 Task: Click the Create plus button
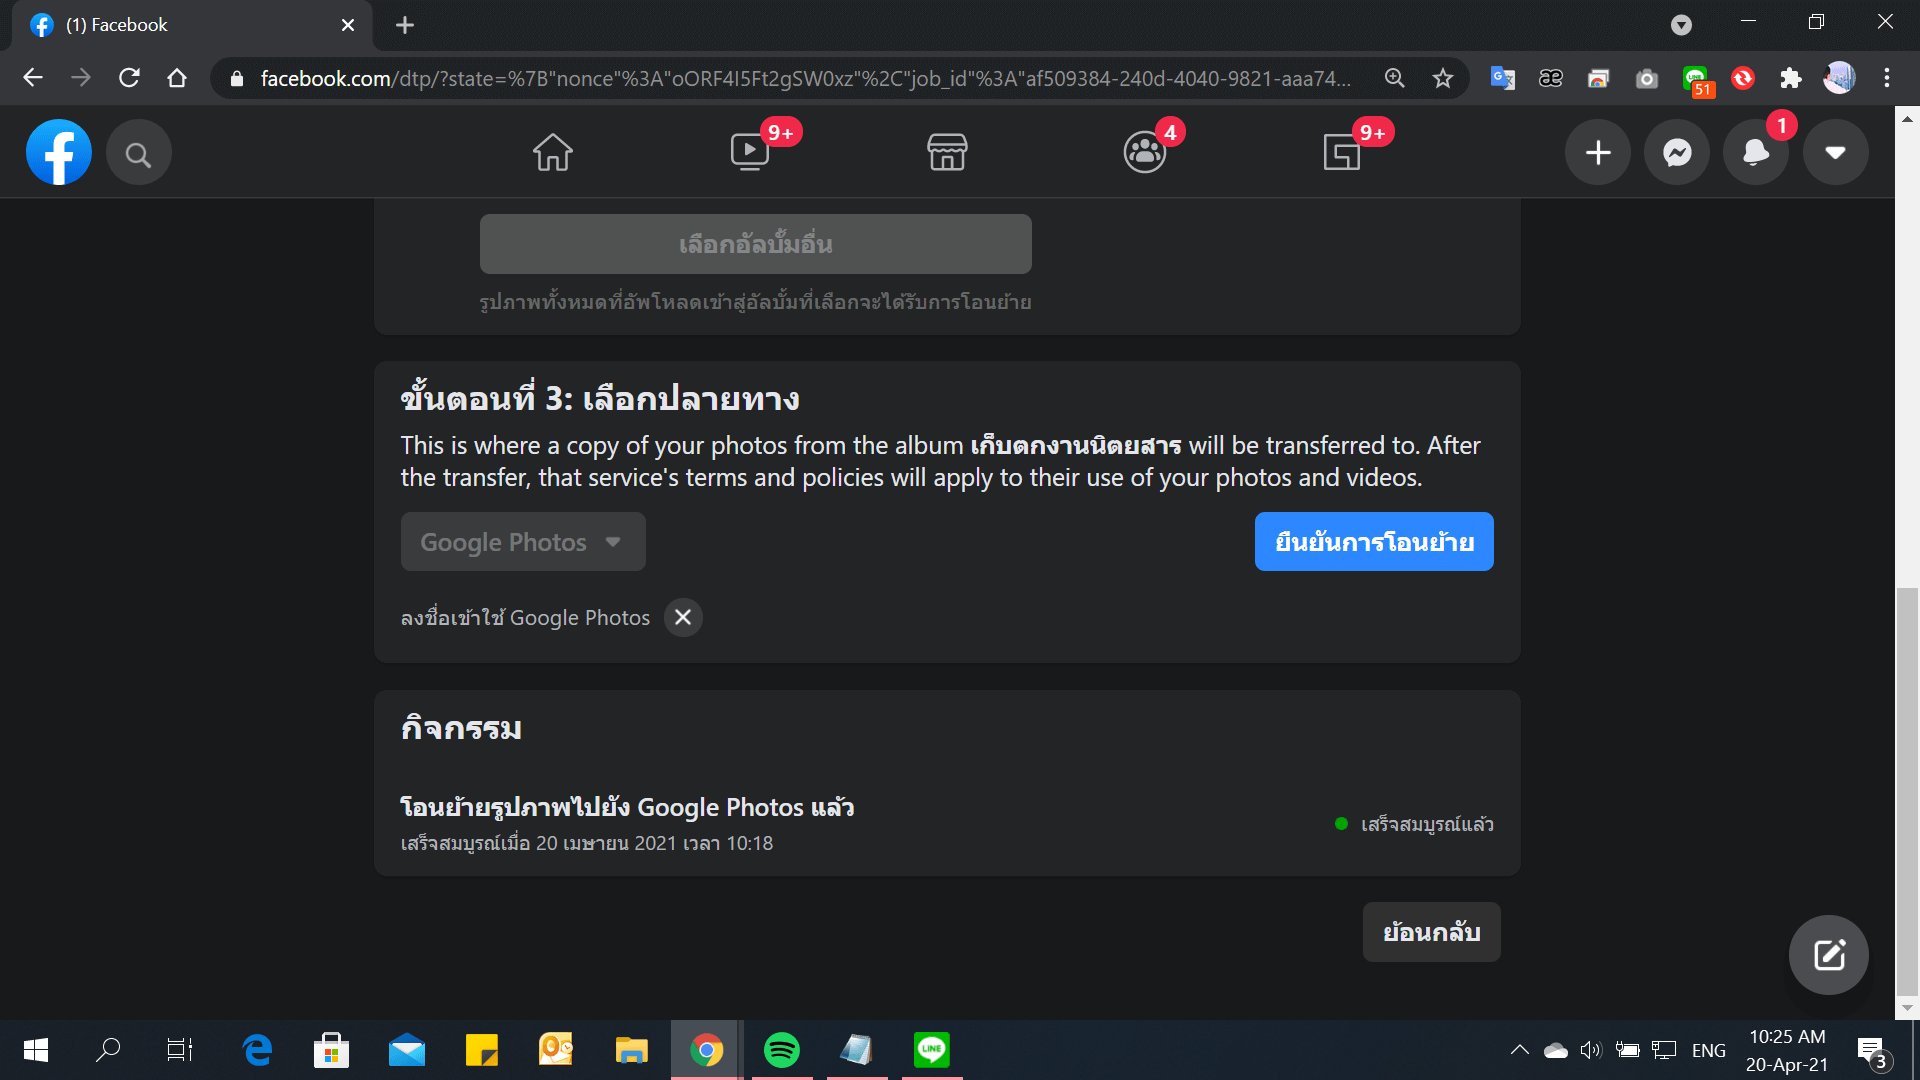pos(1598,152)
